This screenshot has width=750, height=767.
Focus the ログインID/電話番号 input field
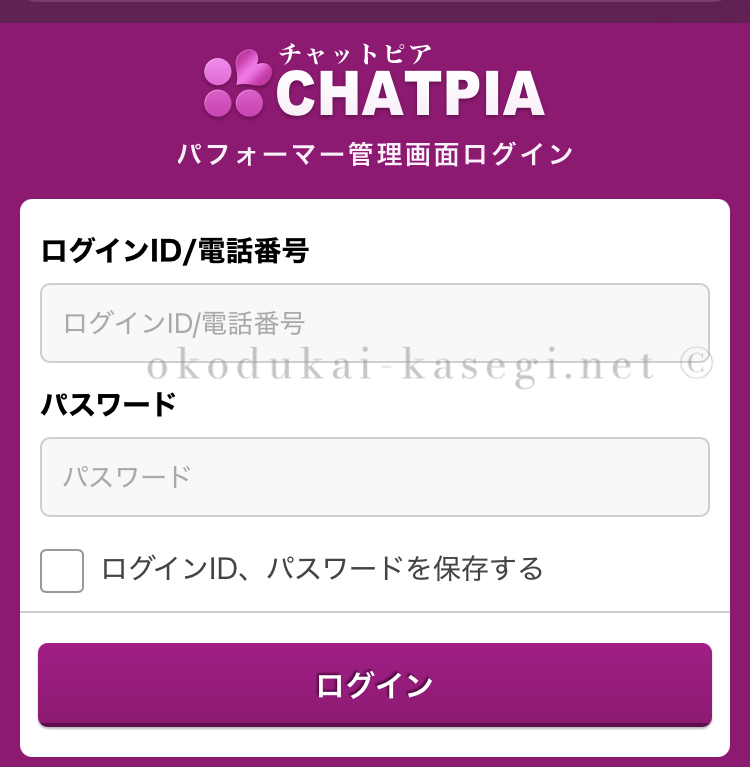point(375,323)
